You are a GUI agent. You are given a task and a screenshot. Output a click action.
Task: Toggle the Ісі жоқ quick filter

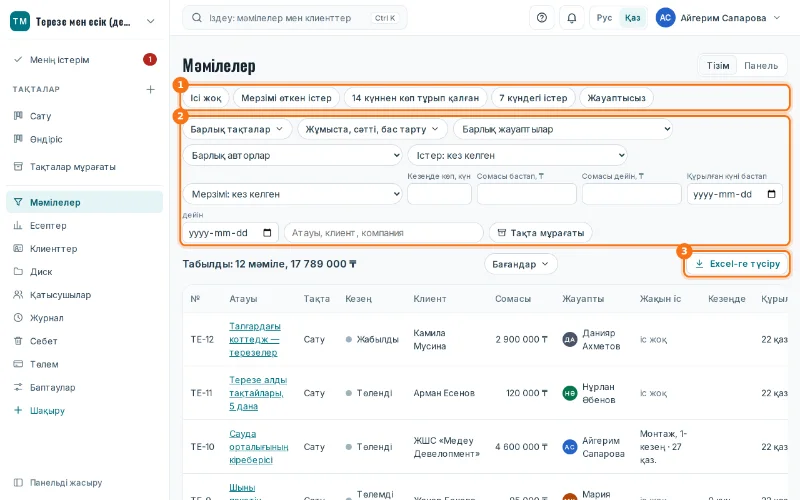click(x=206, y=97)
